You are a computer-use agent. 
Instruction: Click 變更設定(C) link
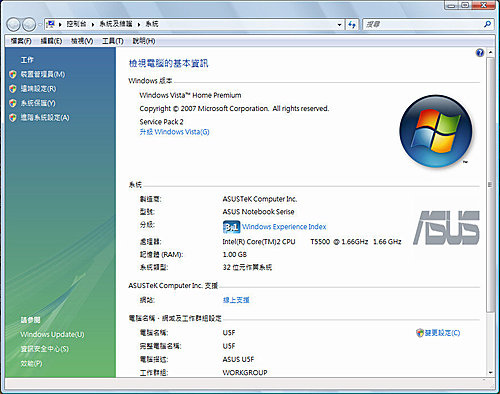[x=442, y=333]
